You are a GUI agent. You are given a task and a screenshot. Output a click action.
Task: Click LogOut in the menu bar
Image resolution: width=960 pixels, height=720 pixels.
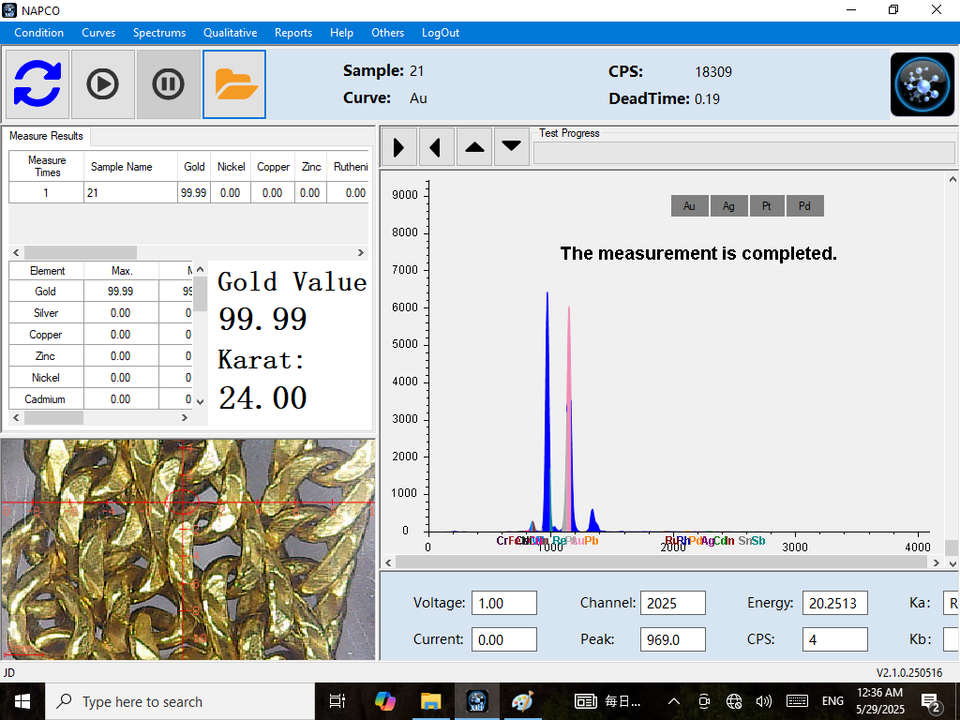click(440, 33)
